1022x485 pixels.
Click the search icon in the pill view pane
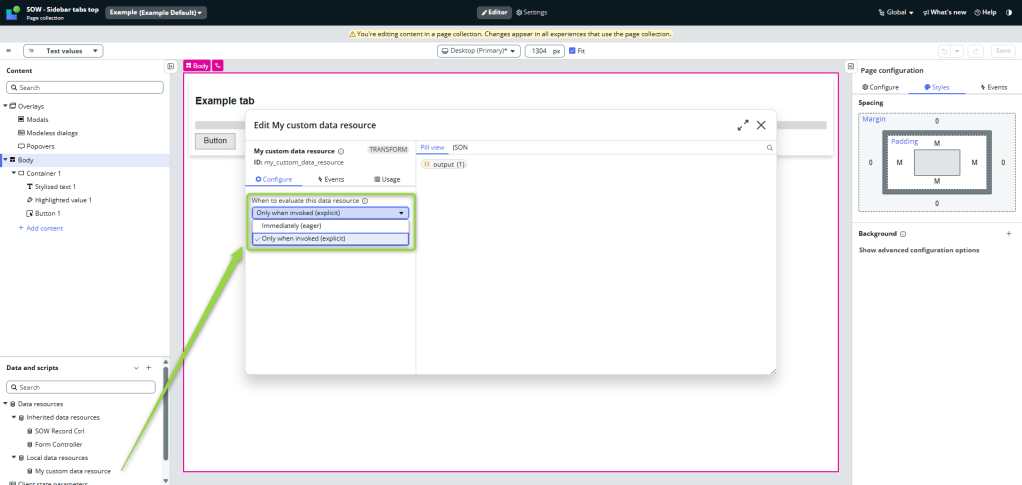pos(770,148)
